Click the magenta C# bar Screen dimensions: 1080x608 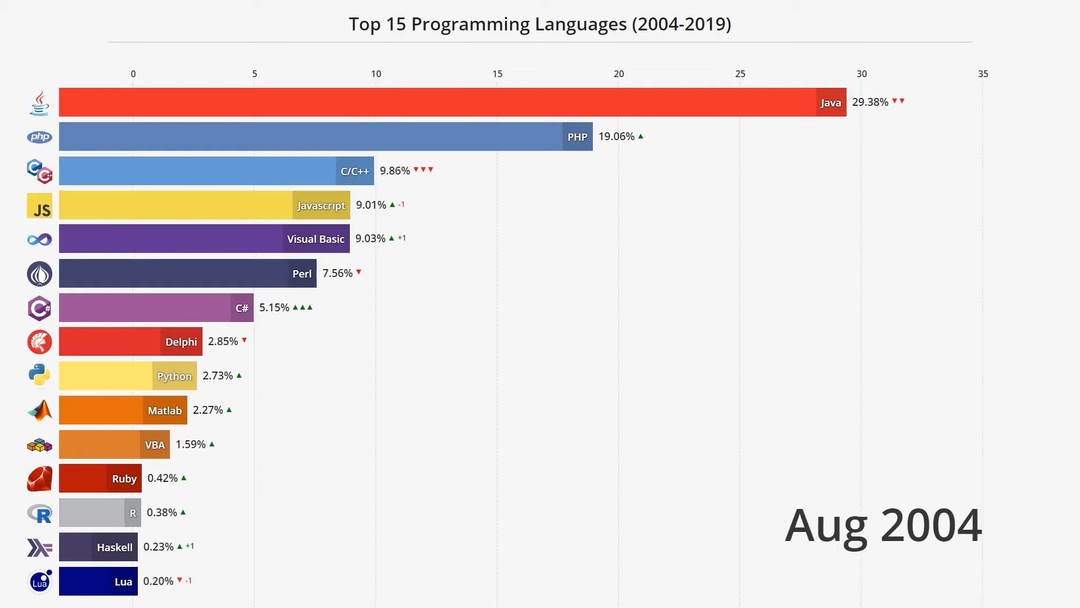(x=156, y=308)
